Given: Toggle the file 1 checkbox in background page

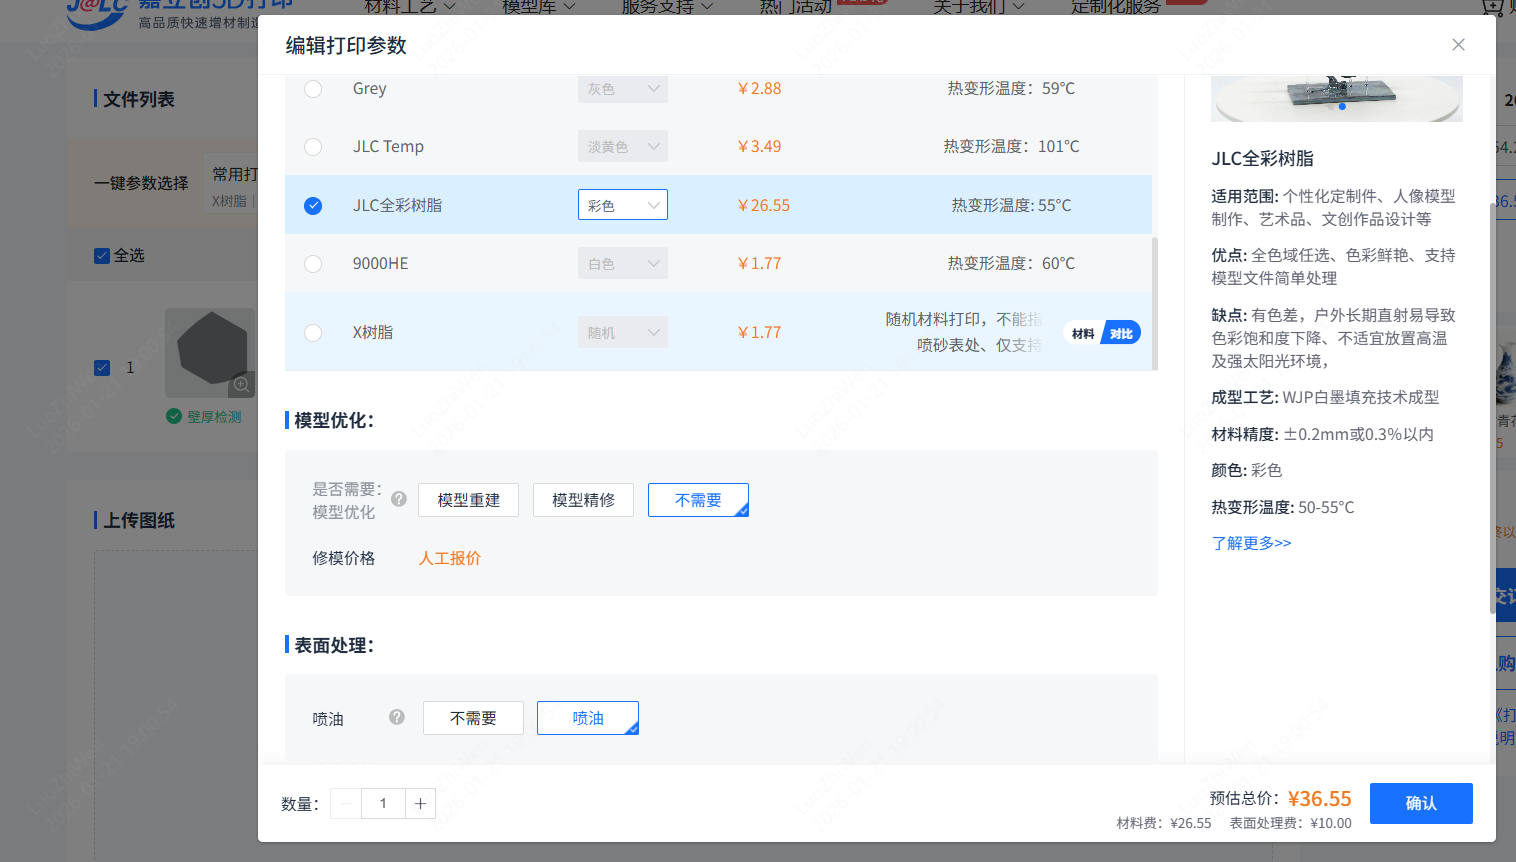Looking at the screenshot, I should point(102,368).
